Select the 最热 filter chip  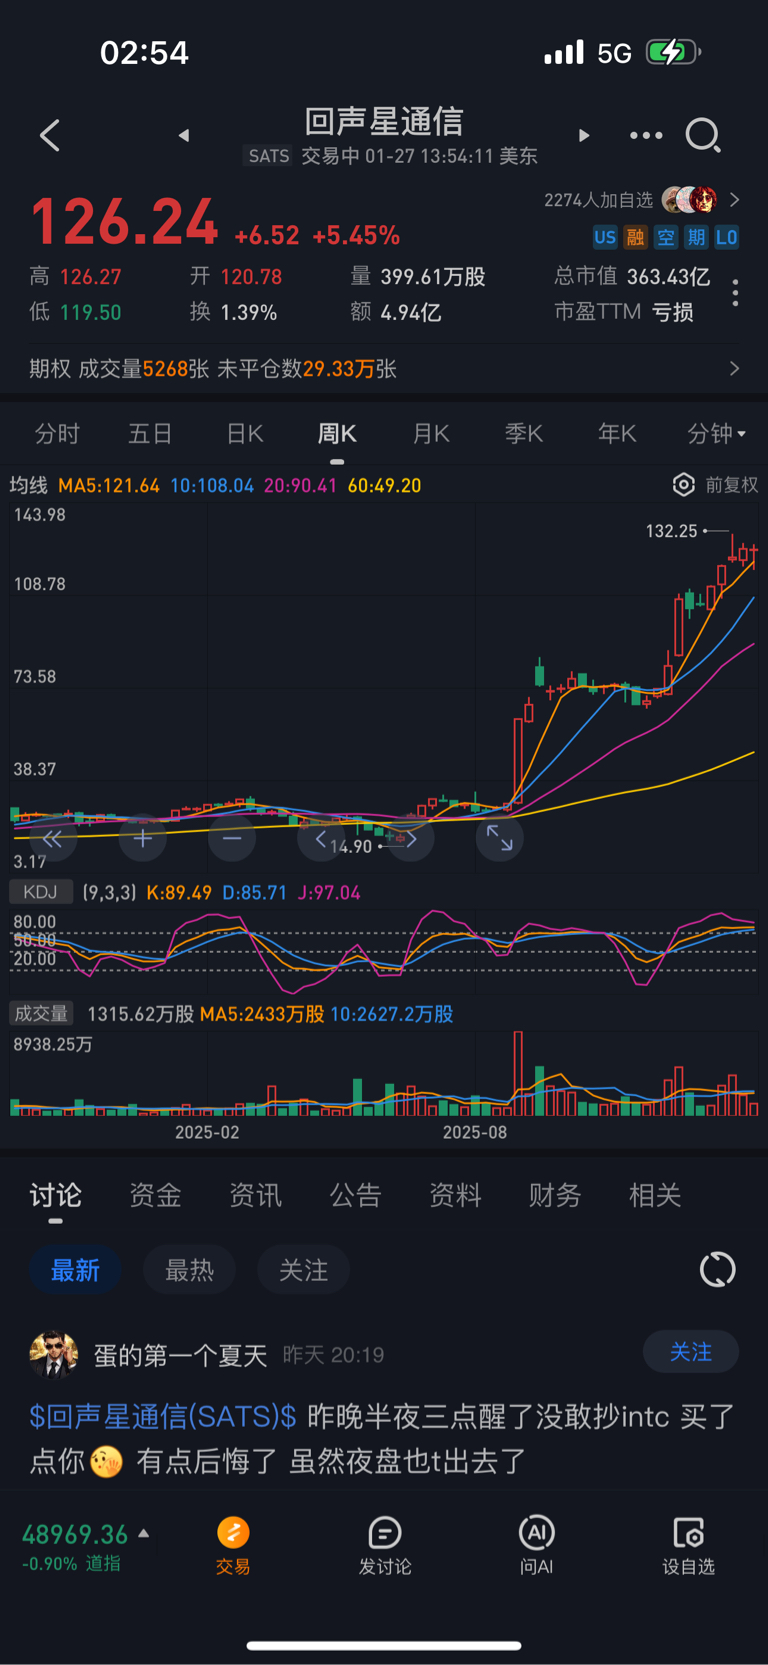tap(190, 1270)
